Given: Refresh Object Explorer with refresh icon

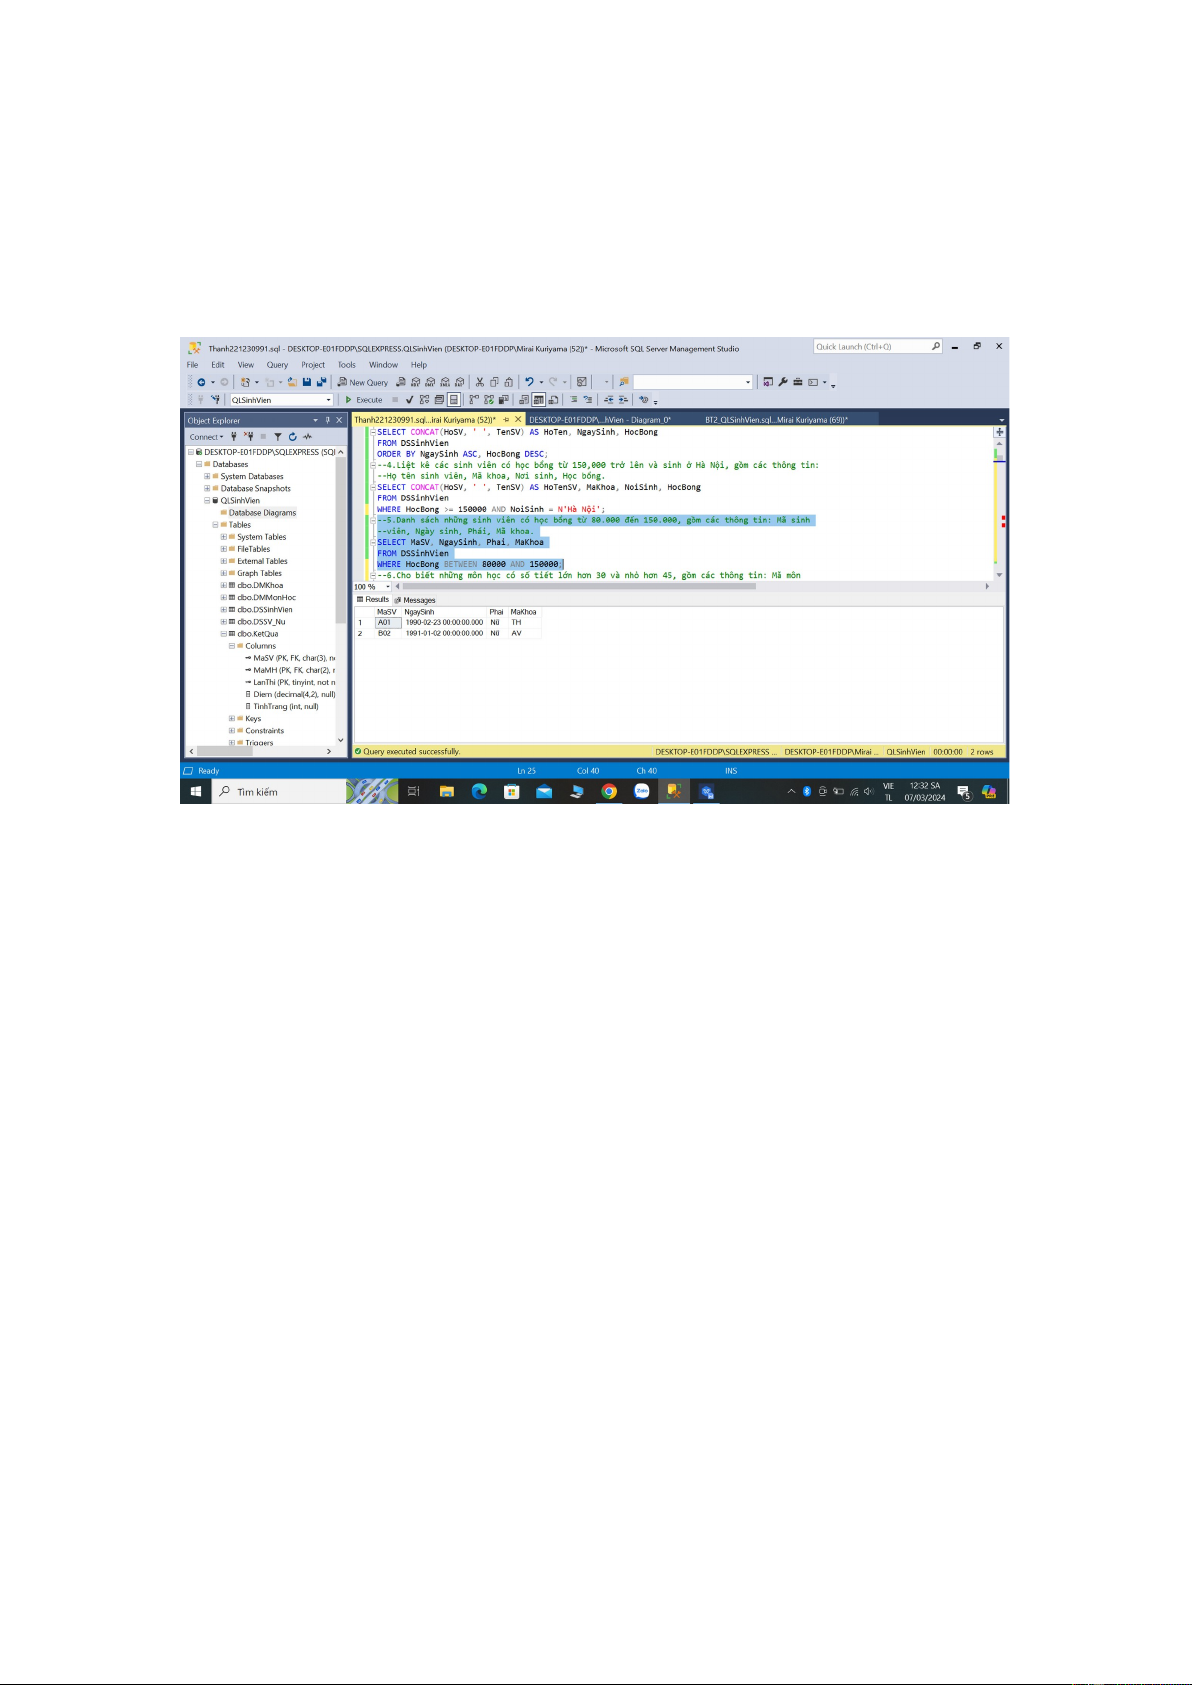Looking at the screenshot, I should coord(293,437).
